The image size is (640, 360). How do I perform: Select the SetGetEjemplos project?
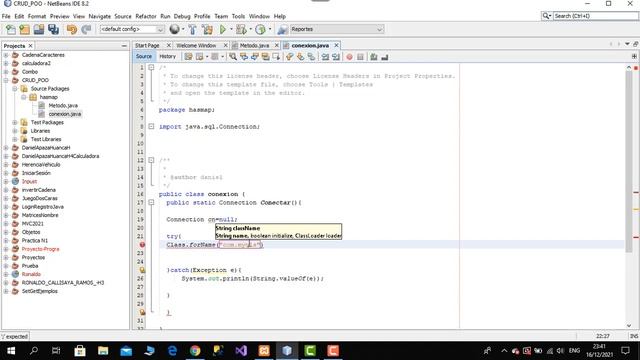pos(40,291)
